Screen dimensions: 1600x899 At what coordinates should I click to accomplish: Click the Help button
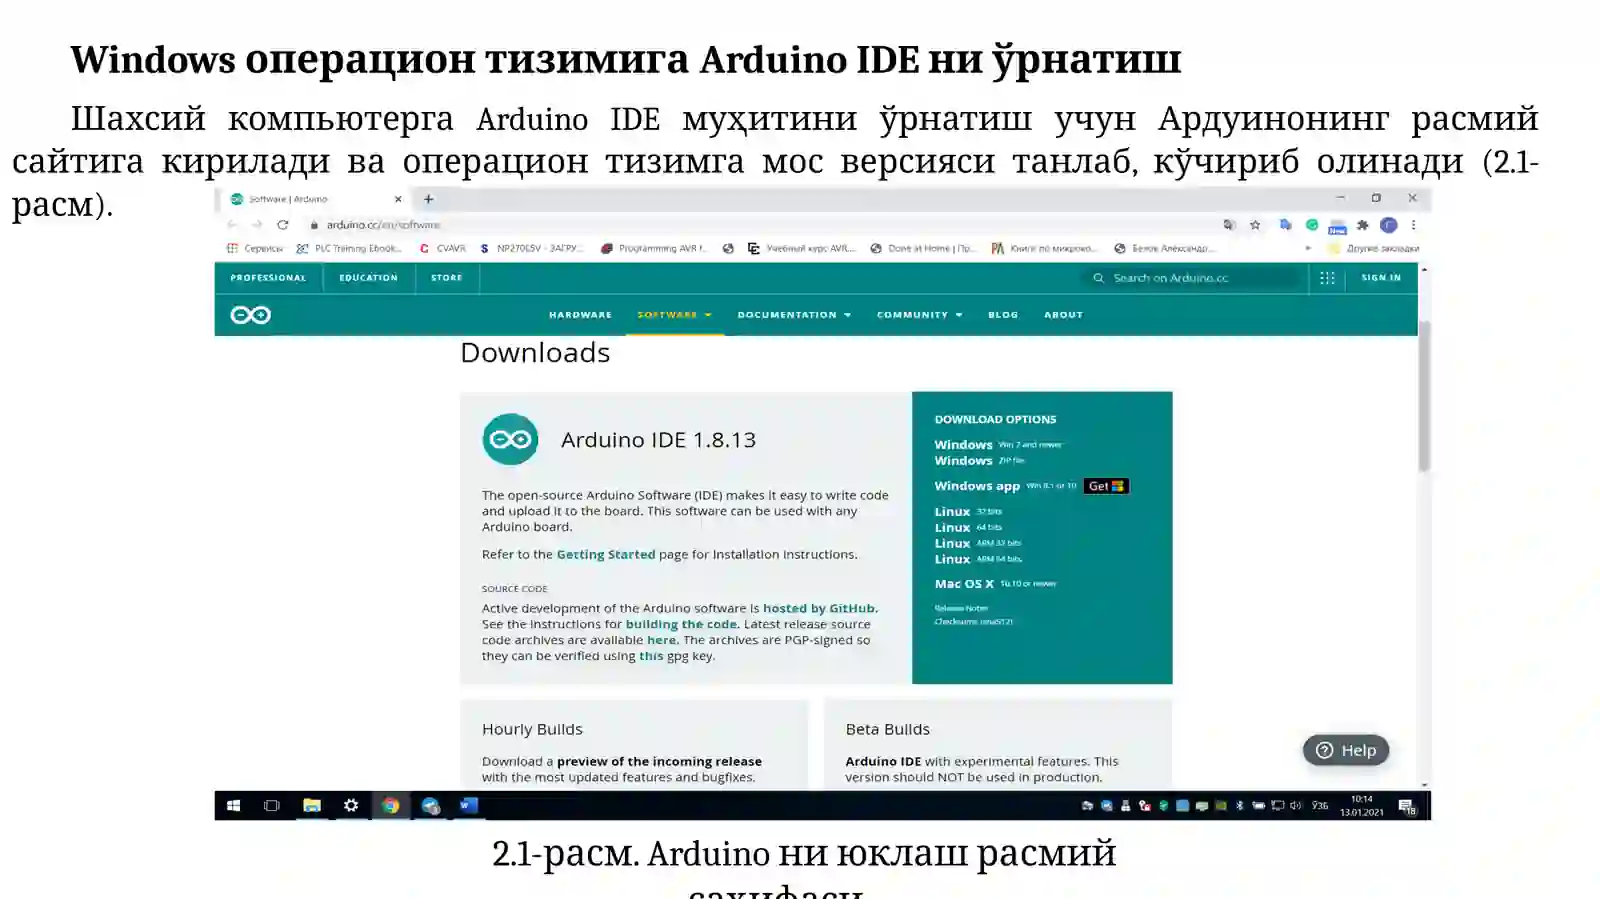click(1345, 750)
